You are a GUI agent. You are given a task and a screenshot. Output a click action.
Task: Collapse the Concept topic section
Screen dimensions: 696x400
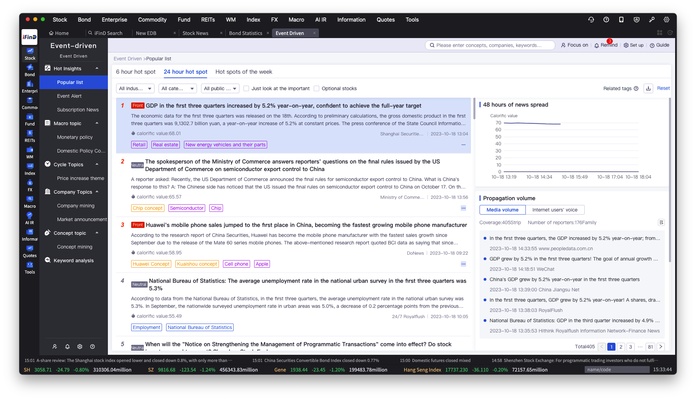[97, 233]
